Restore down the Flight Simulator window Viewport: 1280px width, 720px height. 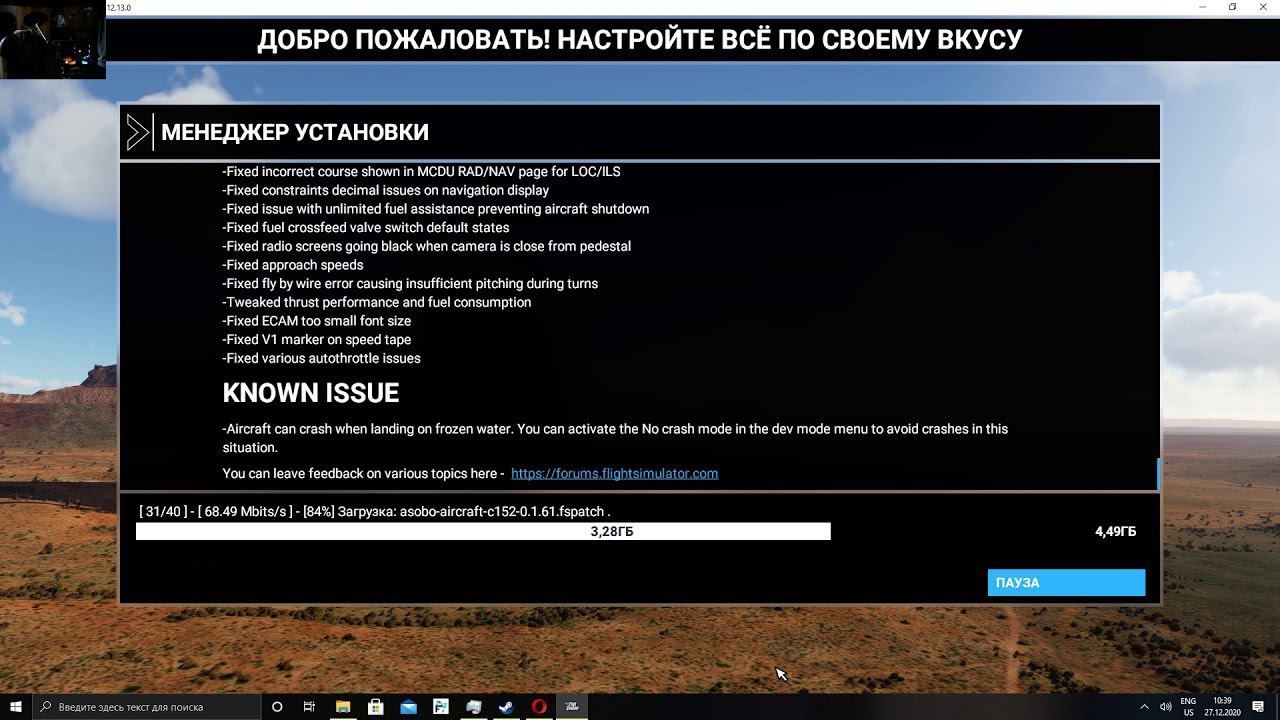point(1232,7)
